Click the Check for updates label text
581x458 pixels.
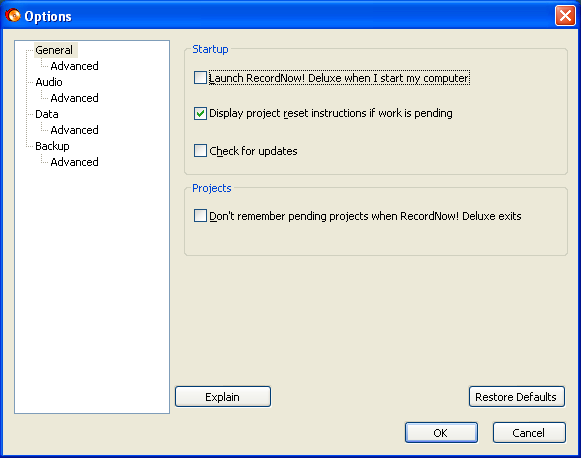pyautogui.click(x=253, y=151)
